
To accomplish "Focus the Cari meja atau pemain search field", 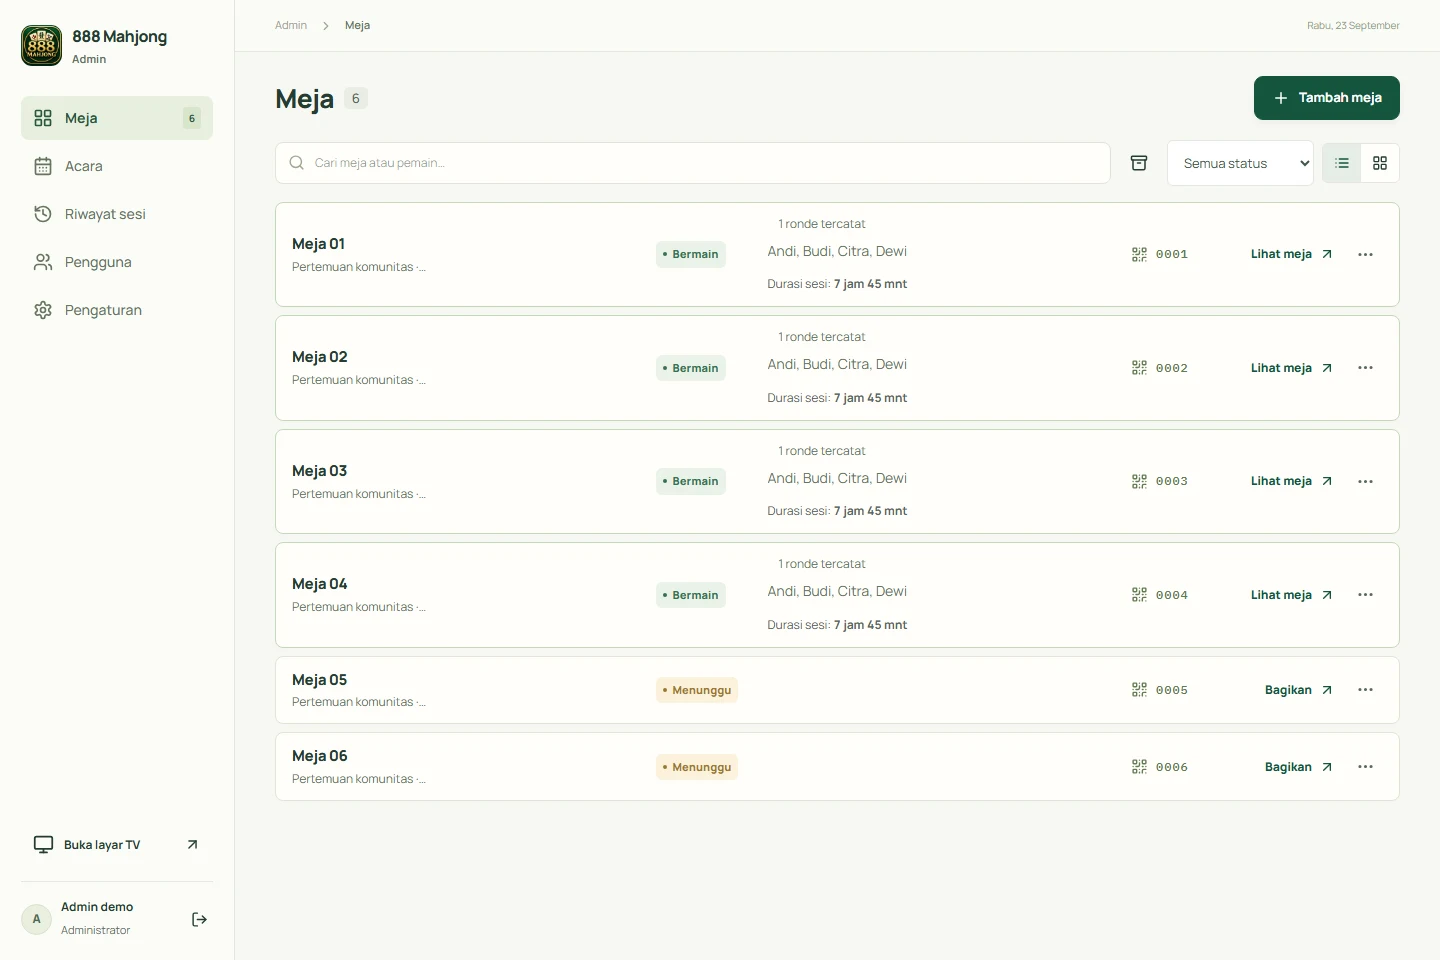I will click(693, 163).
